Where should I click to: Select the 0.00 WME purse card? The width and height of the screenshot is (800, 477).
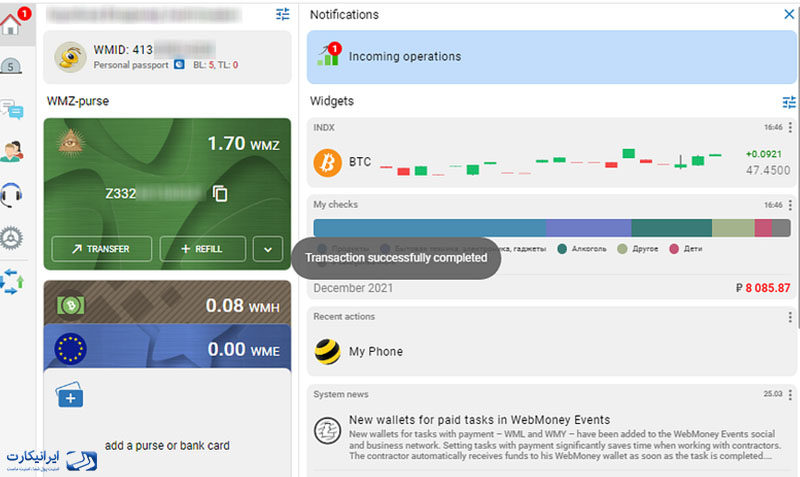[167, 347]
